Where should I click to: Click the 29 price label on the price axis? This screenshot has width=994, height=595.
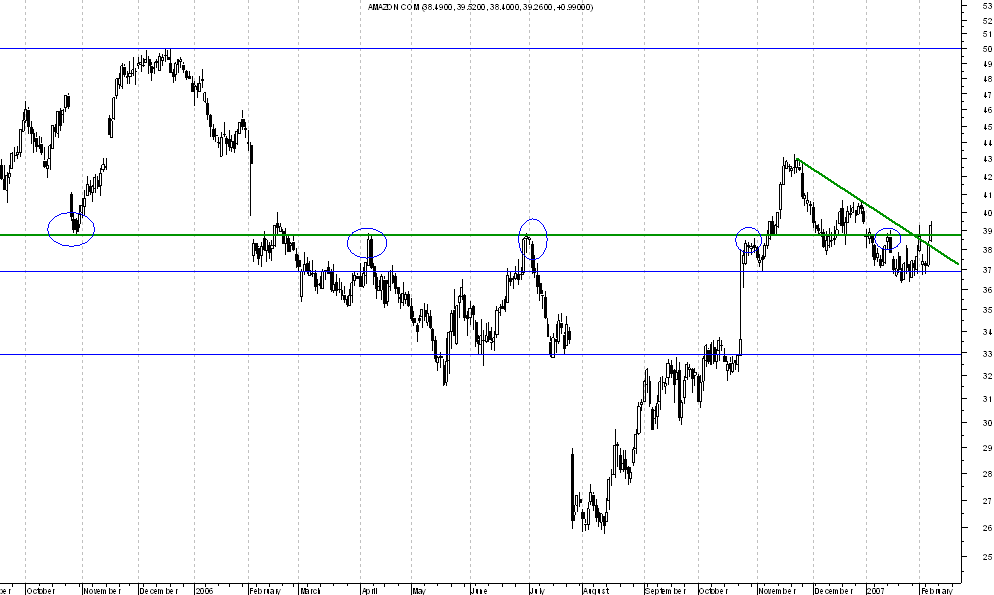pos(987,447)
